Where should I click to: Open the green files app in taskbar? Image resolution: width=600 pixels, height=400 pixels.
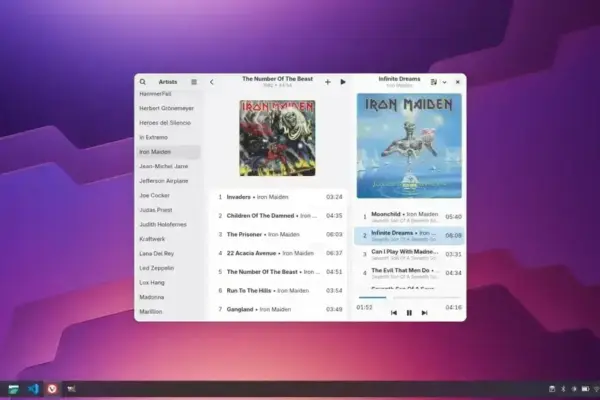tap(13, 389)
